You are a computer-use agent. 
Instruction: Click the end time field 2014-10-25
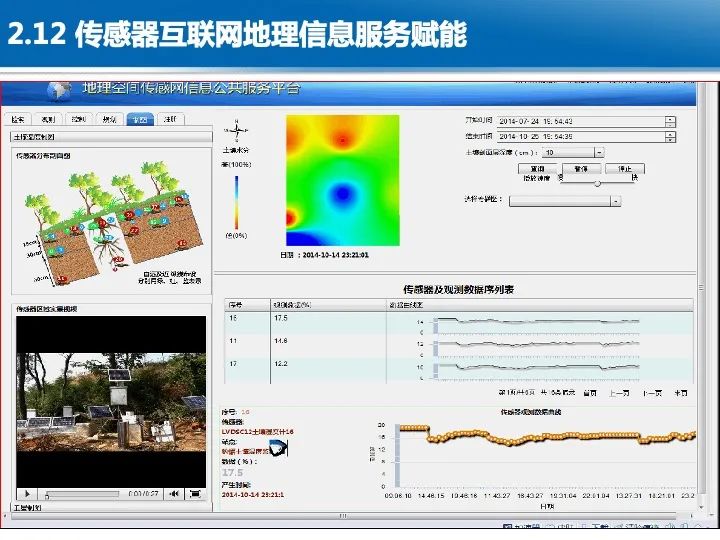pyautogui.click(x=581, y=136)
